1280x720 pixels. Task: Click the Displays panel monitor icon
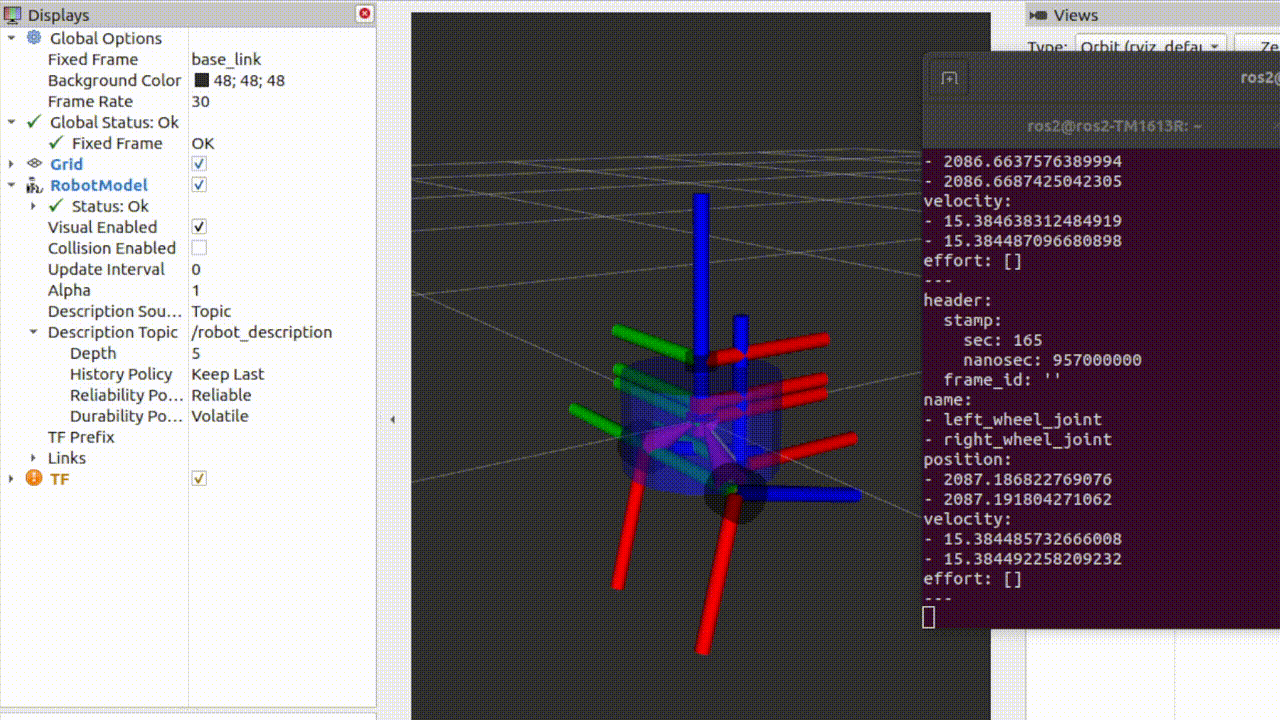click(x=13, y=15)
